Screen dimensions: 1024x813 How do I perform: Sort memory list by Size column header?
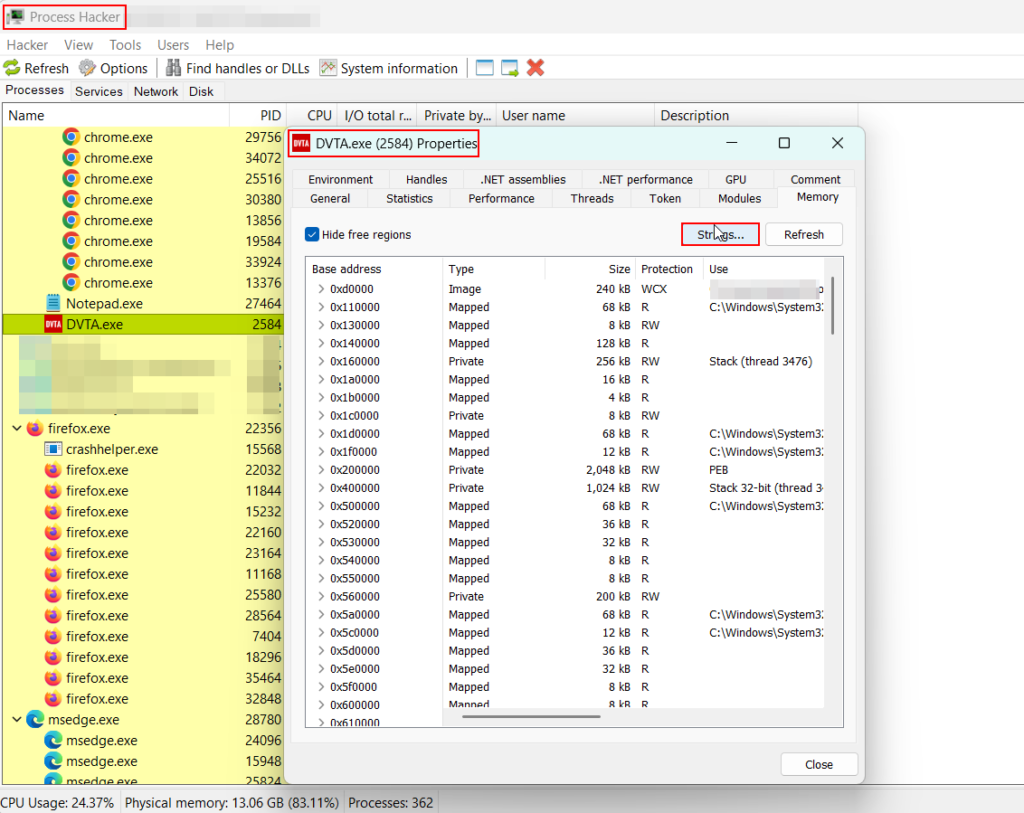point(619,269)
